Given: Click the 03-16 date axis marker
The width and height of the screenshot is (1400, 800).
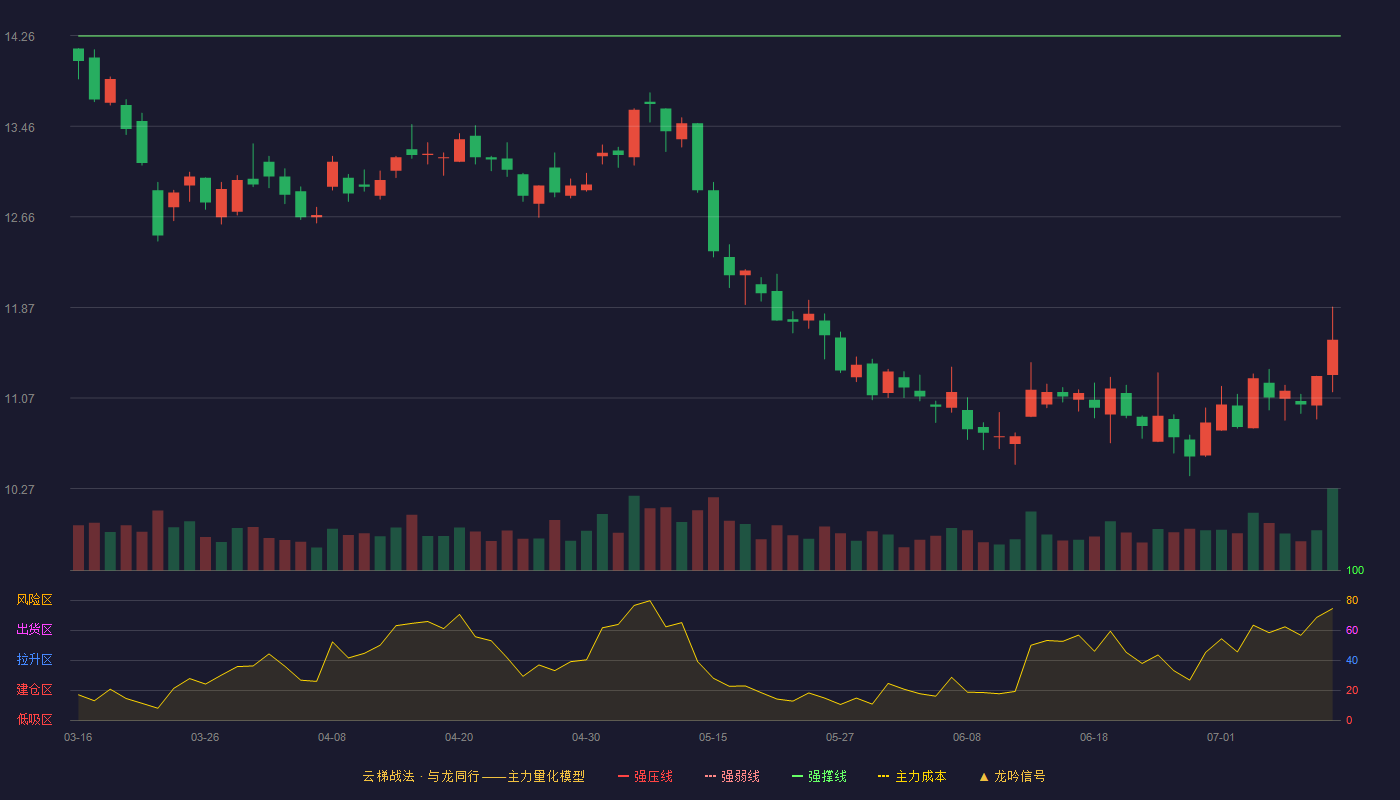Looking at the screenshot, I should [78, 737].
